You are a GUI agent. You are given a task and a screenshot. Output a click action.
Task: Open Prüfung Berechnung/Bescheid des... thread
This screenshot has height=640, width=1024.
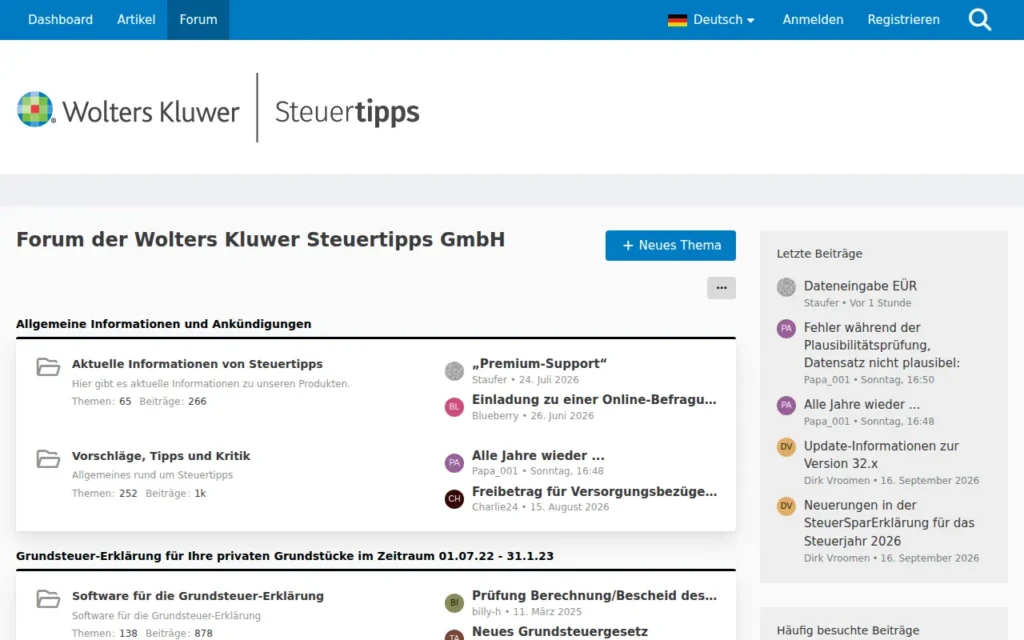[594, 595]
